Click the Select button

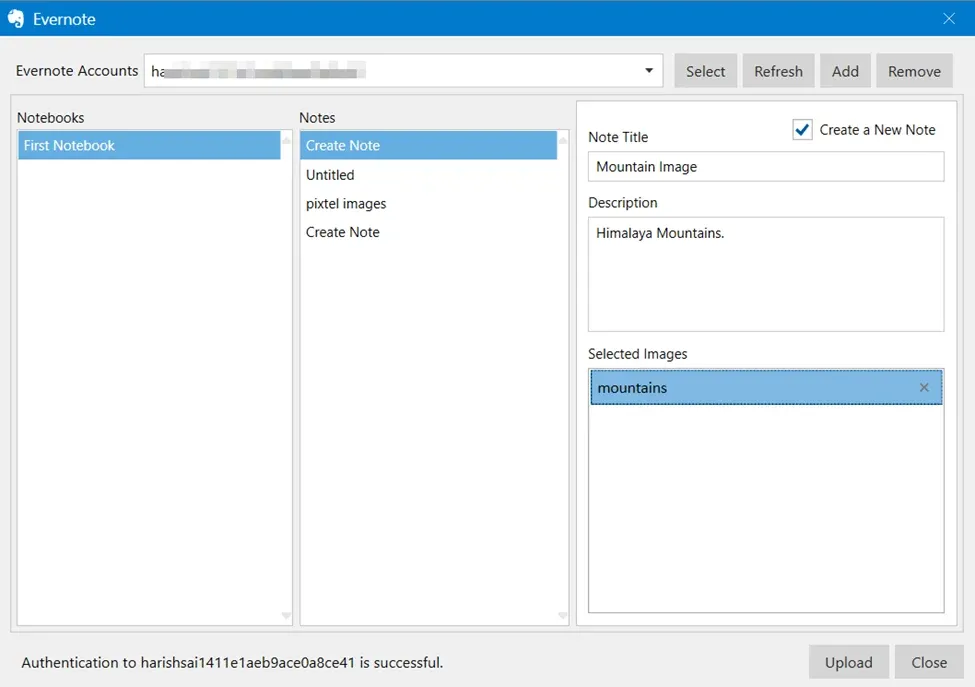(705, 71)
